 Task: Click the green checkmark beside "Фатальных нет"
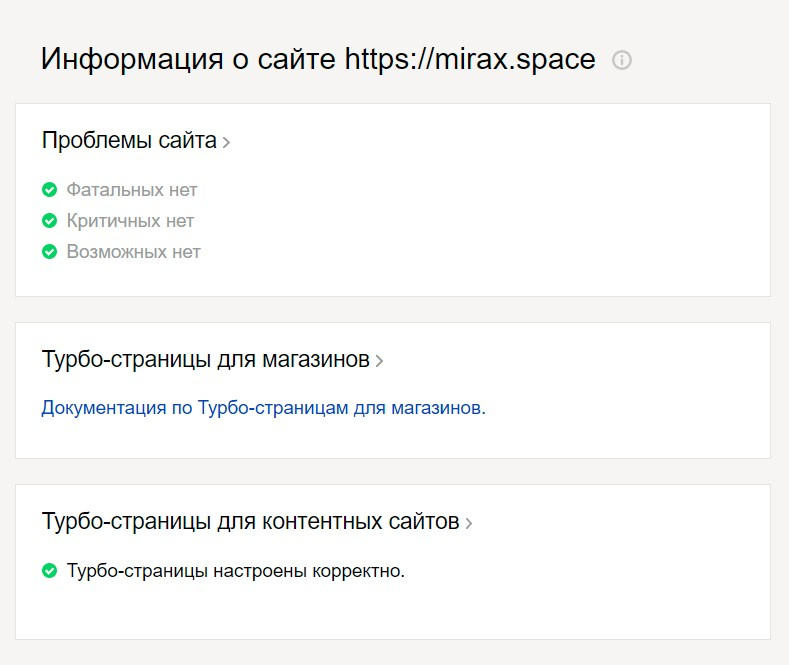point(49,190)
